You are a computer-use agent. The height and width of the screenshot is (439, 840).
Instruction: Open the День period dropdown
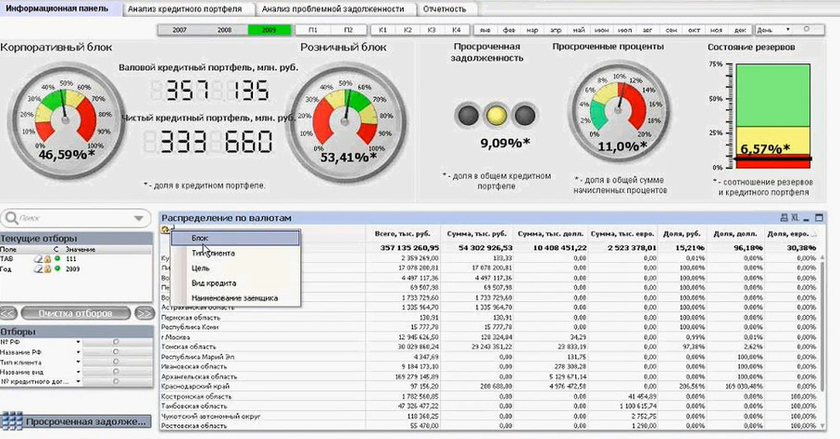coord(808,31)
